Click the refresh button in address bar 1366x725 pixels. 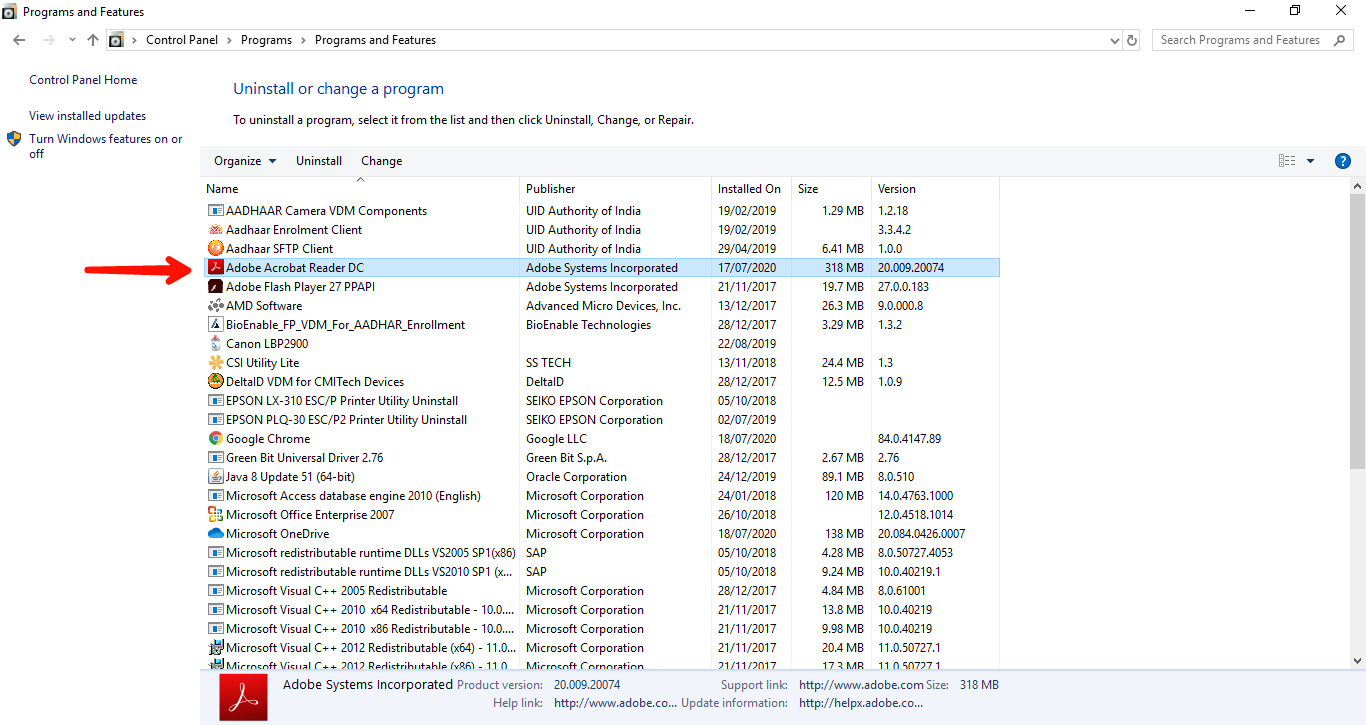tap(1132, 40)
